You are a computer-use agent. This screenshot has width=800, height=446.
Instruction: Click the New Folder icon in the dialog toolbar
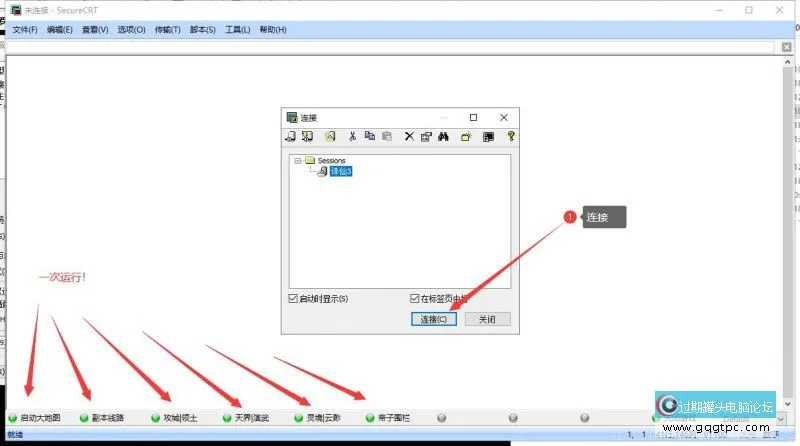tap(466, 136)
